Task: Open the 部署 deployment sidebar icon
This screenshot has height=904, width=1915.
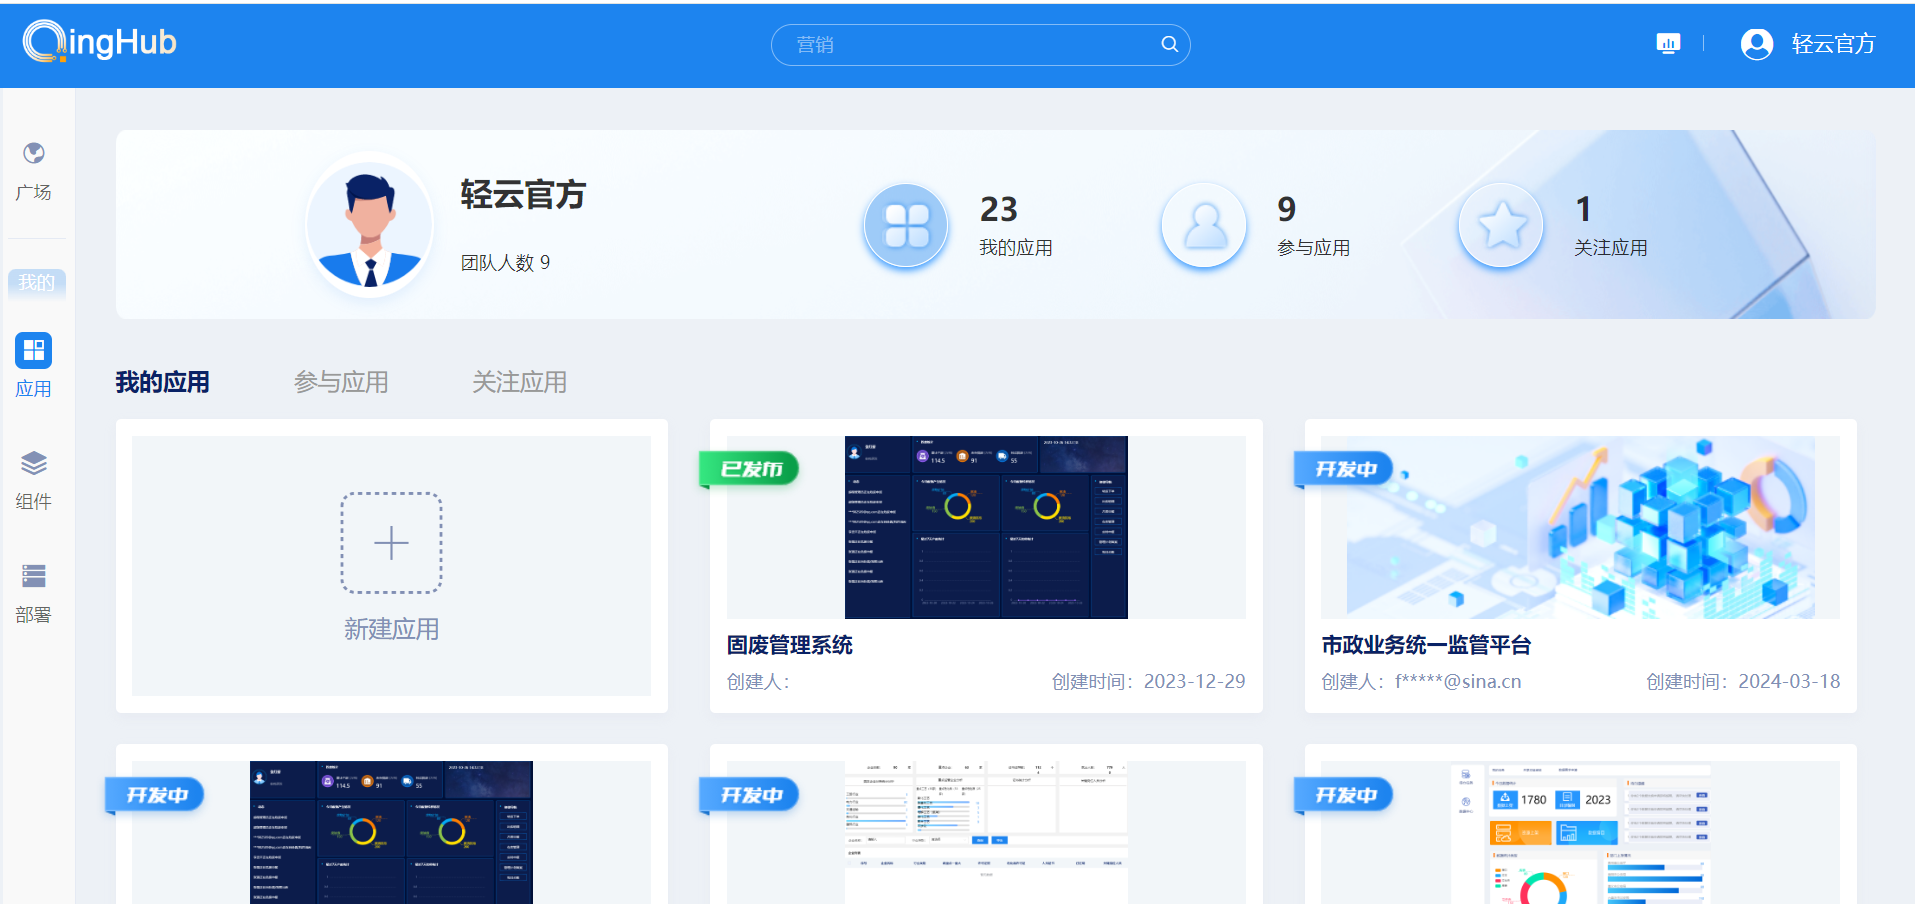Action: point(34,576)
